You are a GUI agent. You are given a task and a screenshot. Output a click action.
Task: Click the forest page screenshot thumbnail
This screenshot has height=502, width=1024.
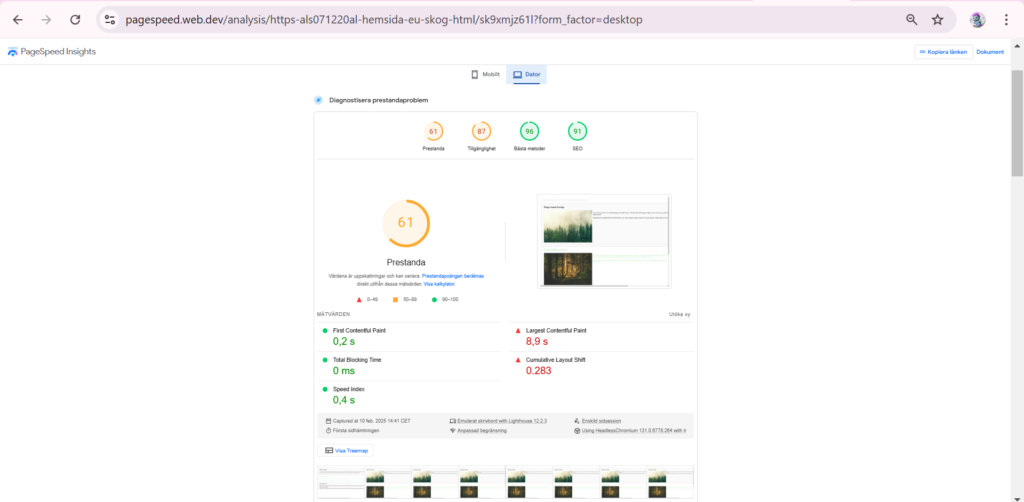point(604,241)
